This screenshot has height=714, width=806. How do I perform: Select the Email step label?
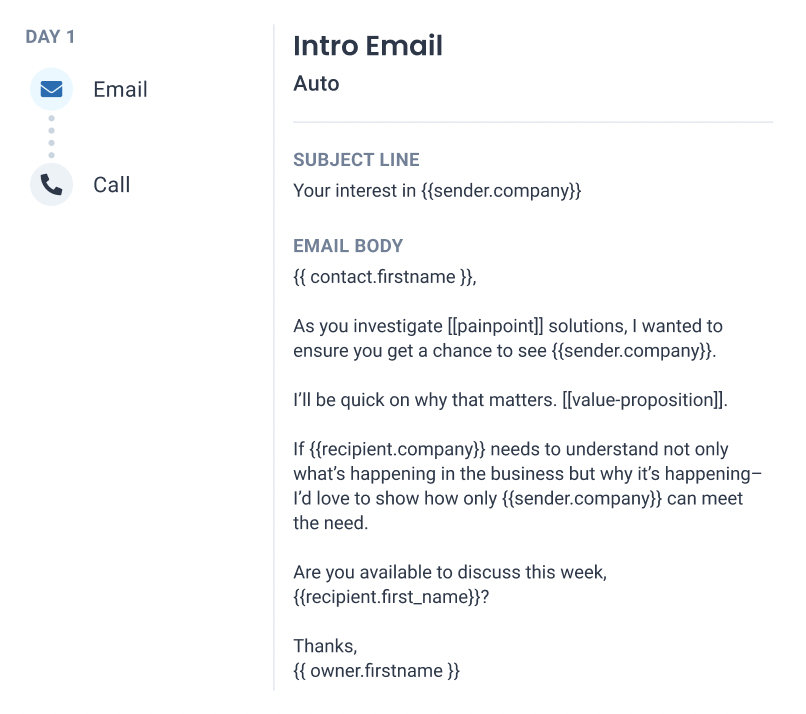pyautogui.click(x=120, y=89)
